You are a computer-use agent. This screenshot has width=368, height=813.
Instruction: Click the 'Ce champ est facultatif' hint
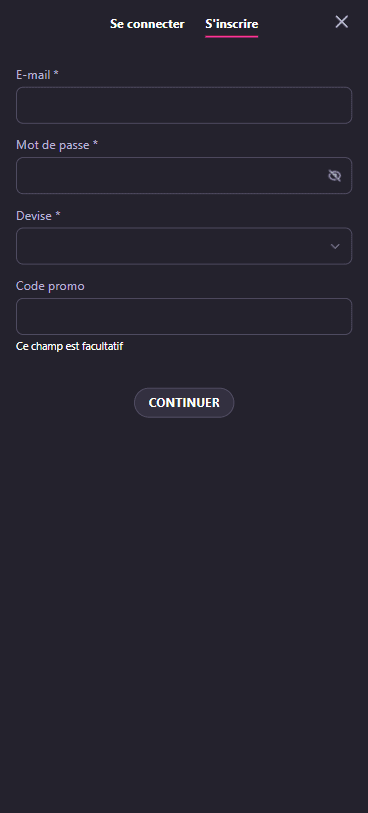[69, 346]
